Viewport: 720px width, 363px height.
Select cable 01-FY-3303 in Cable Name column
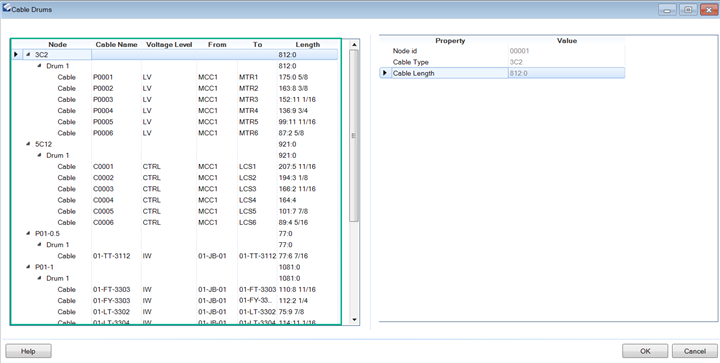112,301
